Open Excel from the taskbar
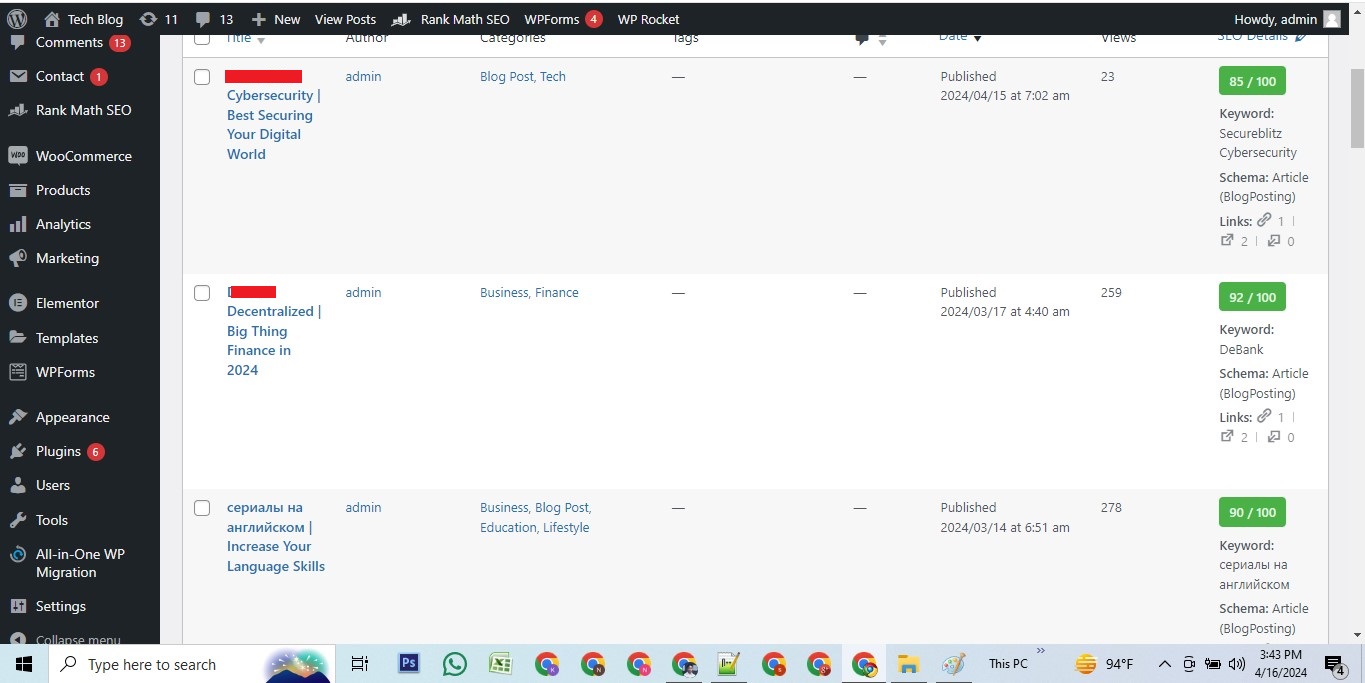 coord(500,663)
